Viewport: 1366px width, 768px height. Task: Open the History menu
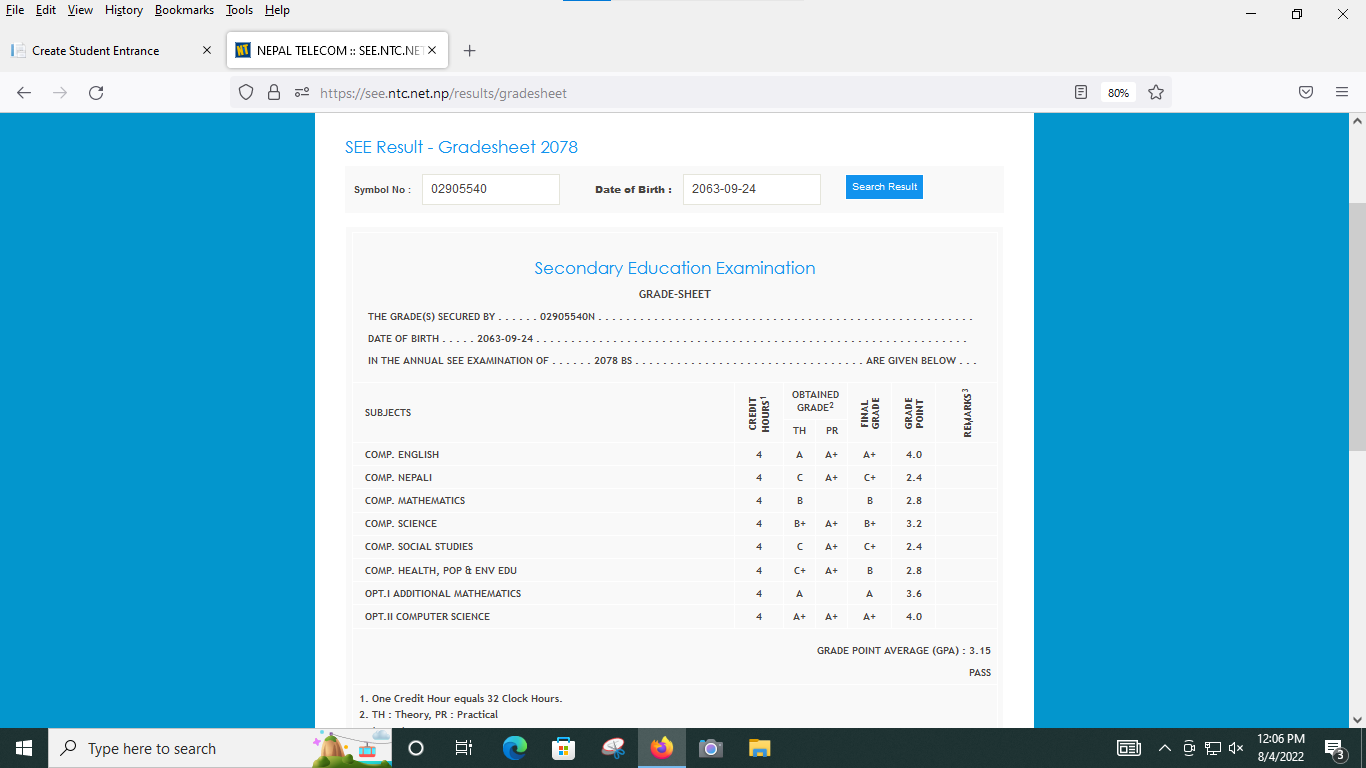pos(124,10)
